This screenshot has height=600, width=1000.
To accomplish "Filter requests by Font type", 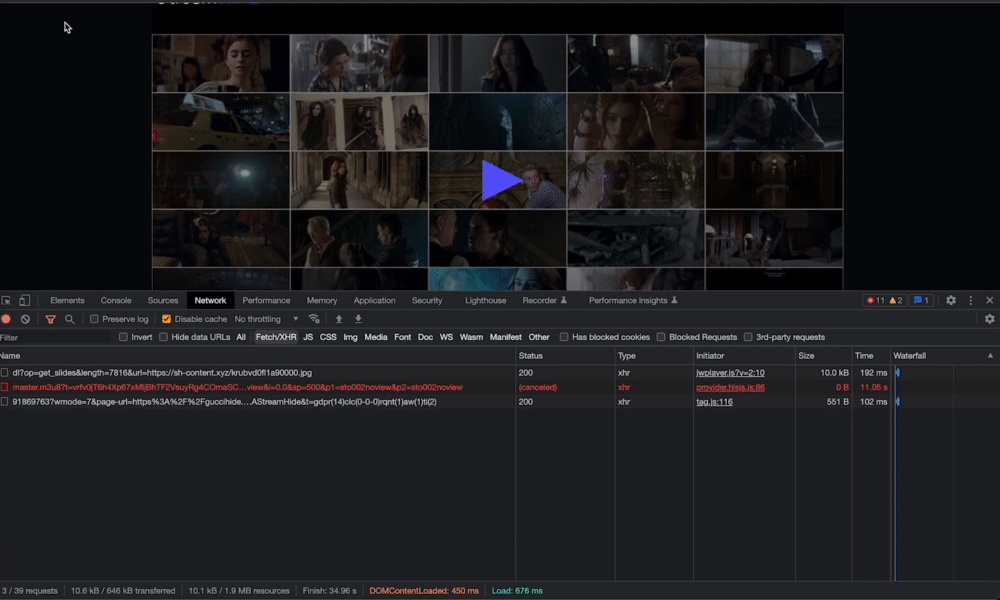I will 402,337.
